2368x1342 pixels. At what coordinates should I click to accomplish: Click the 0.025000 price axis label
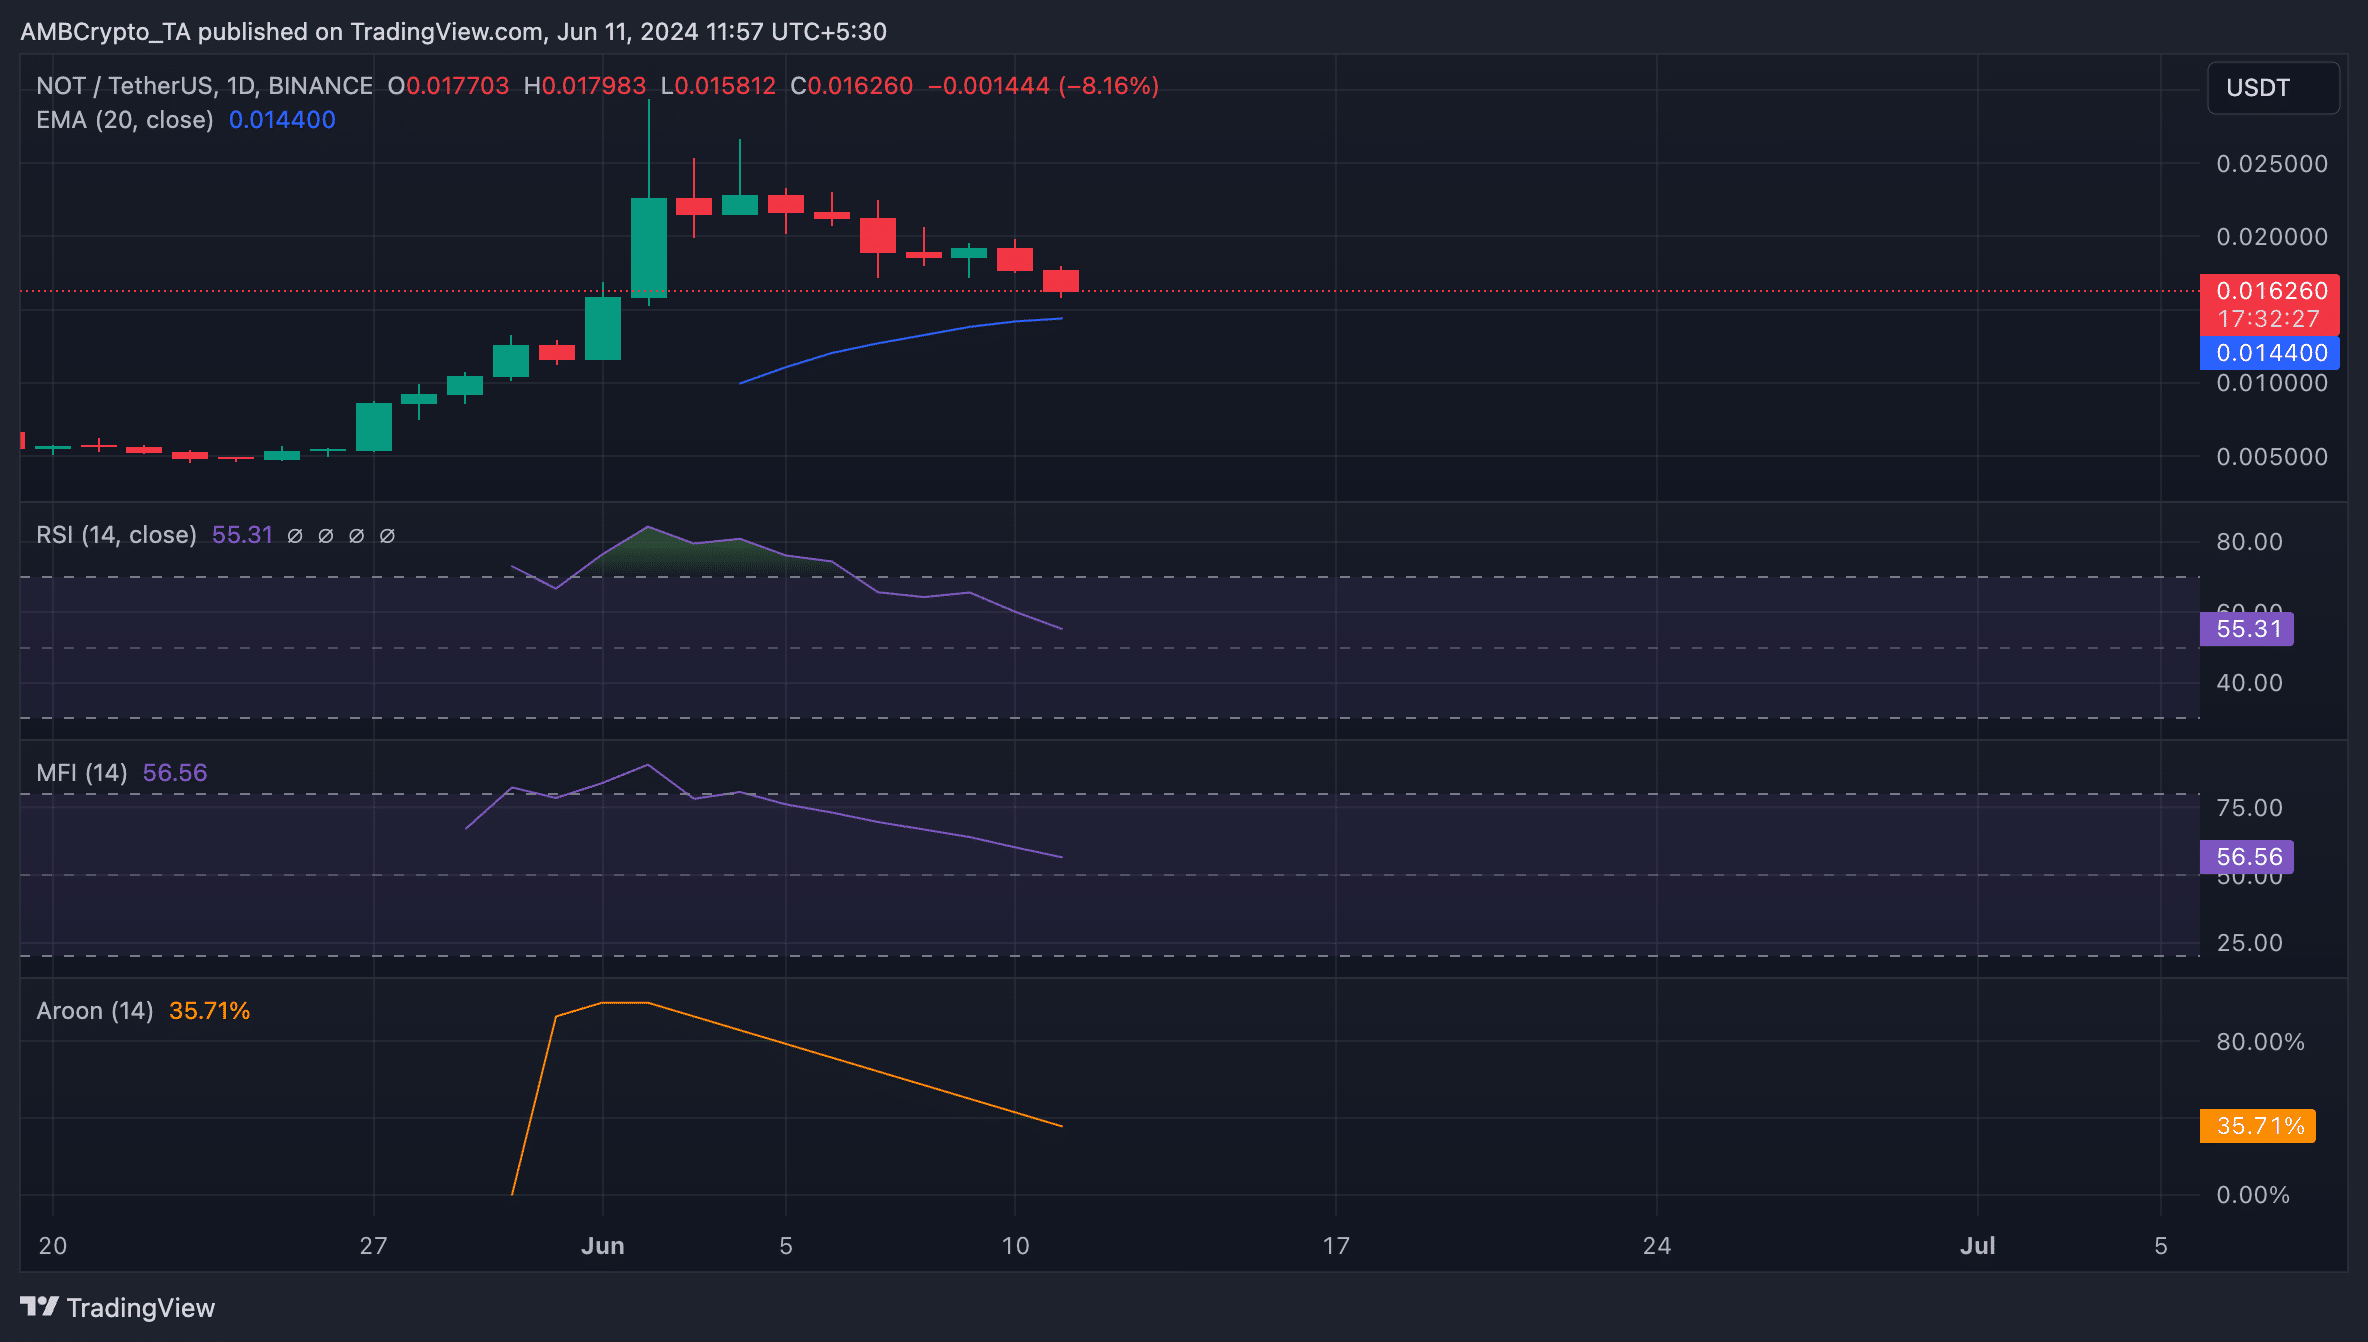(2272, 164)
